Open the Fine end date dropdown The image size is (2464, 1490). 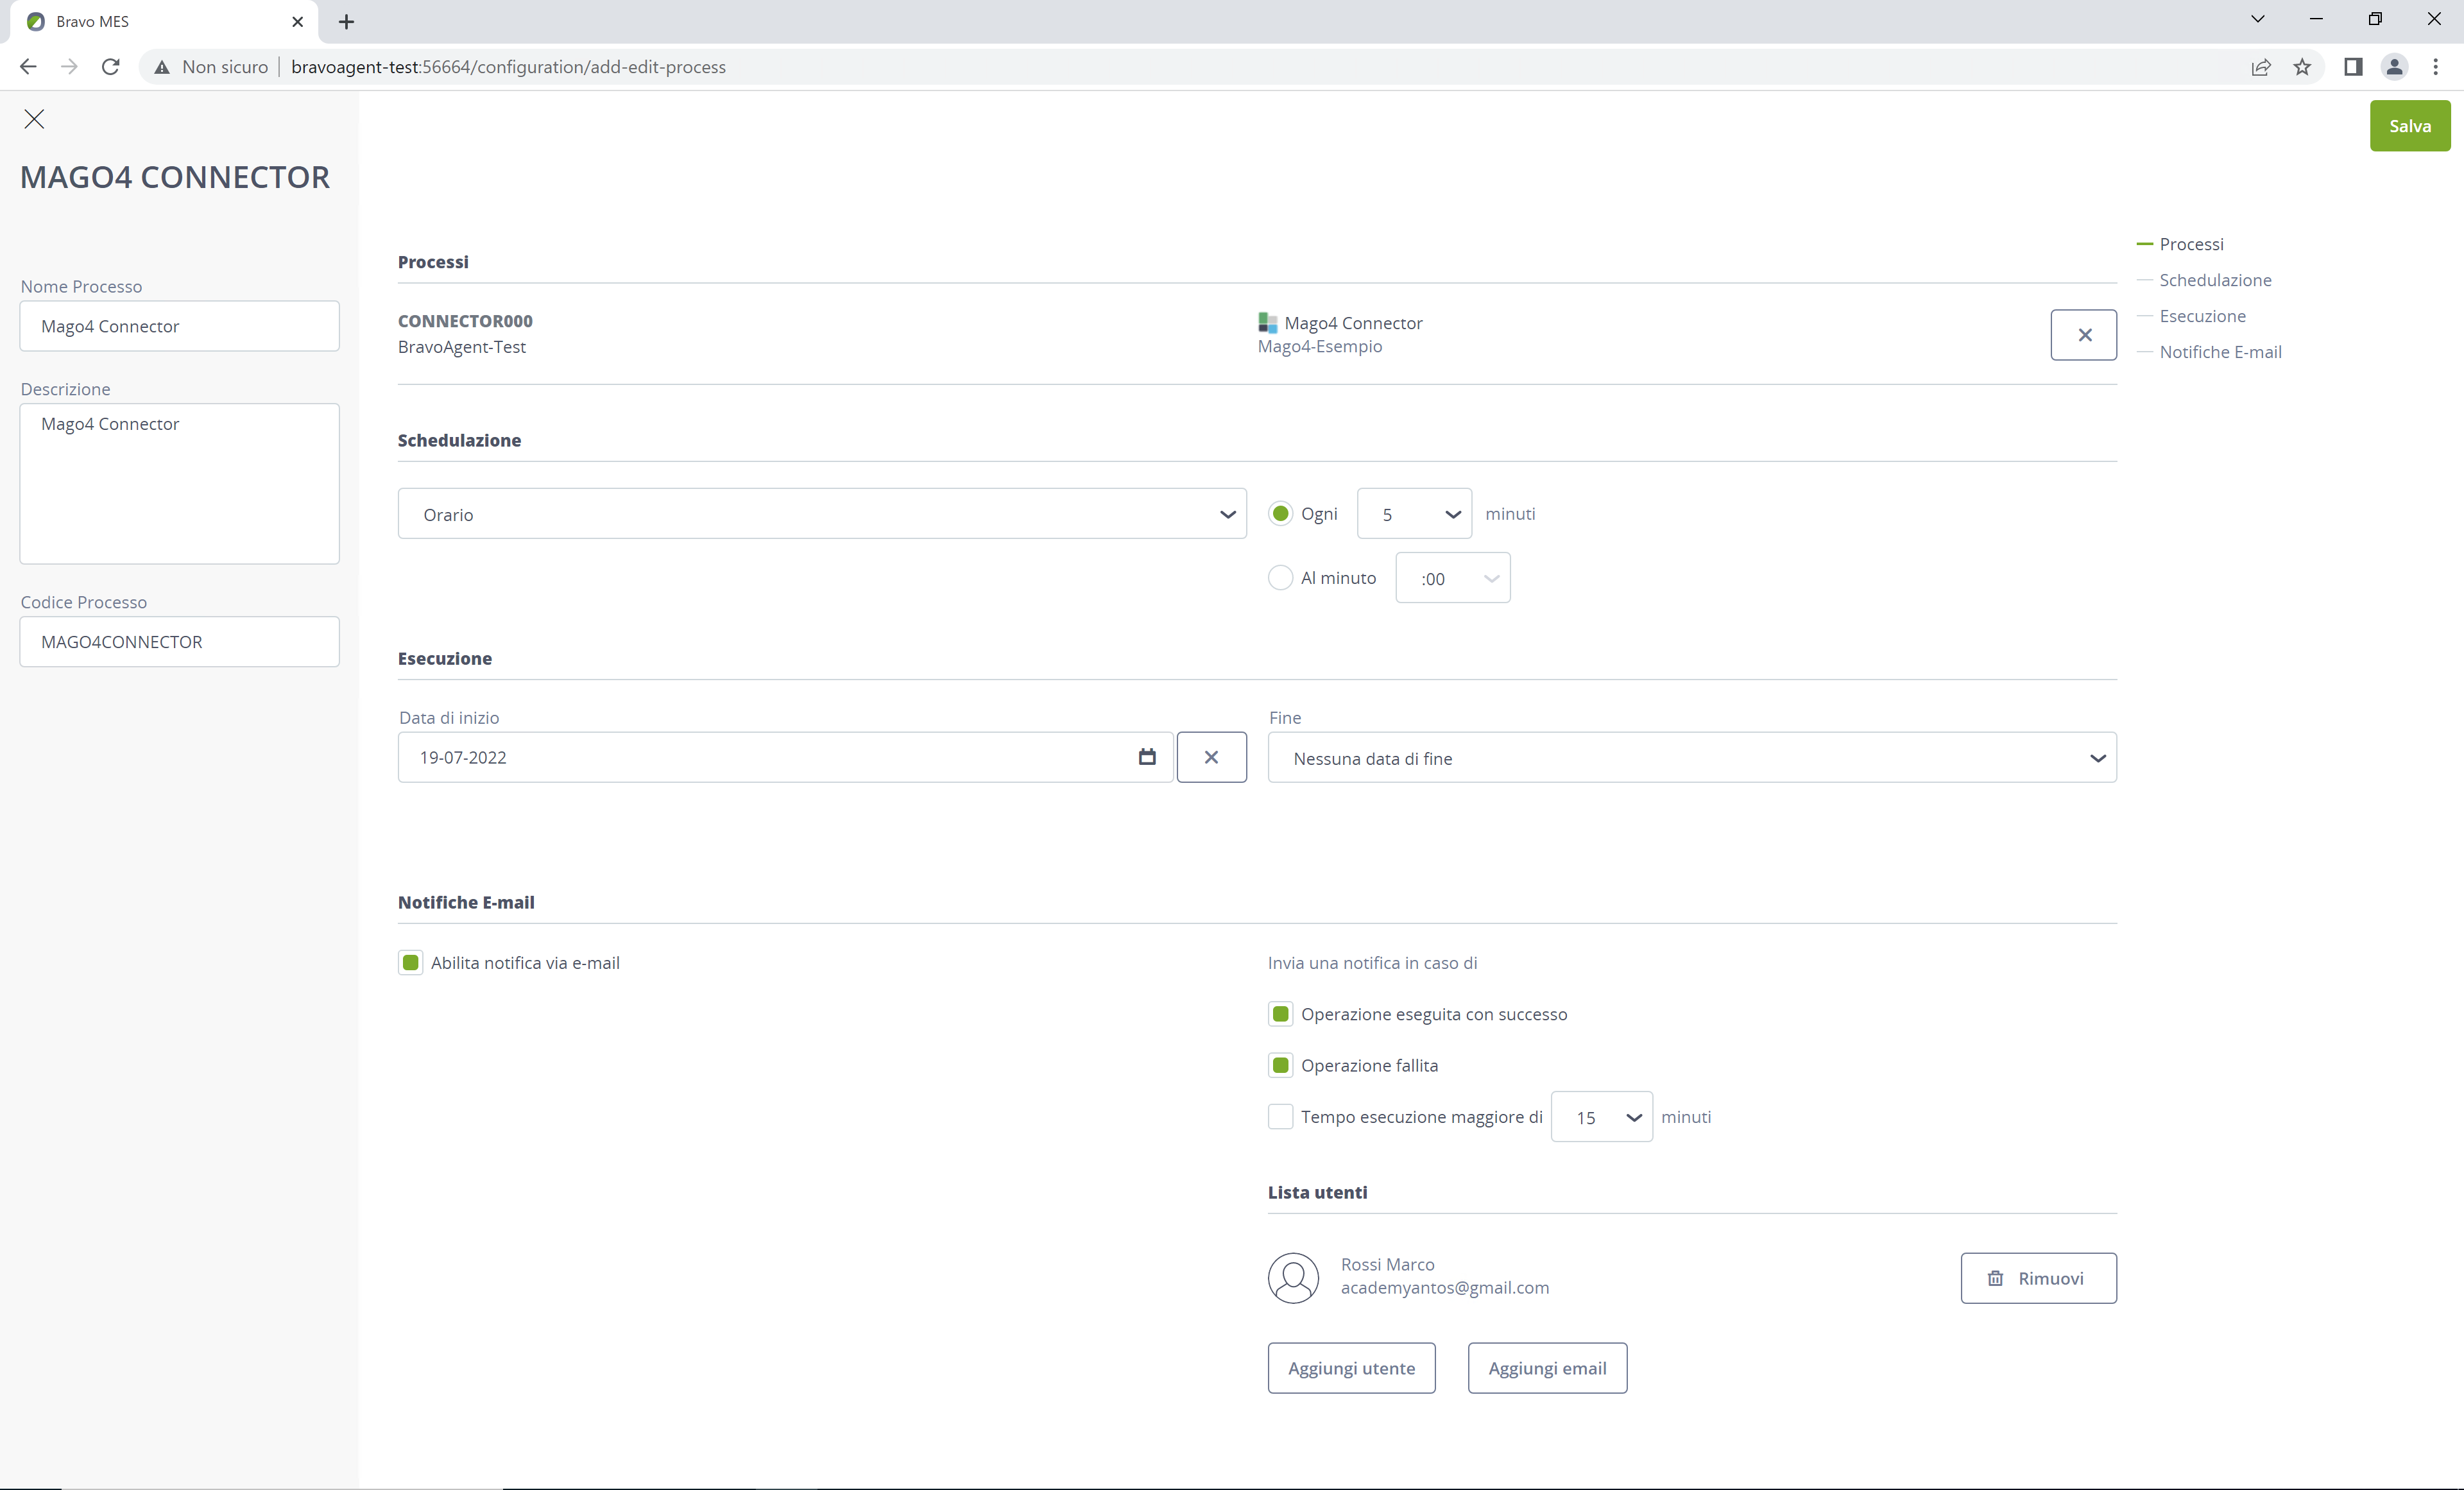1692,758
